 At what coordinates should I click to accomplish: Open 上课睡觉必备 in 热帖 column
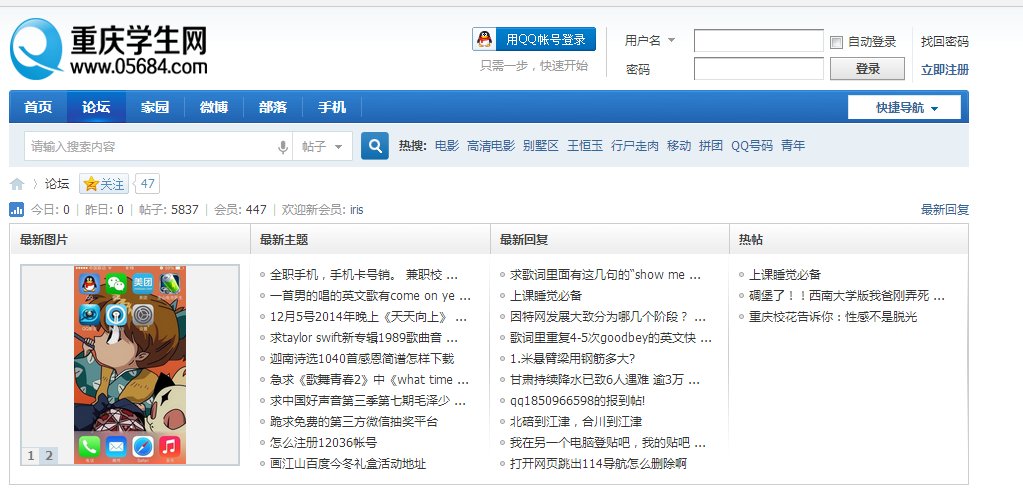[784, 275]
